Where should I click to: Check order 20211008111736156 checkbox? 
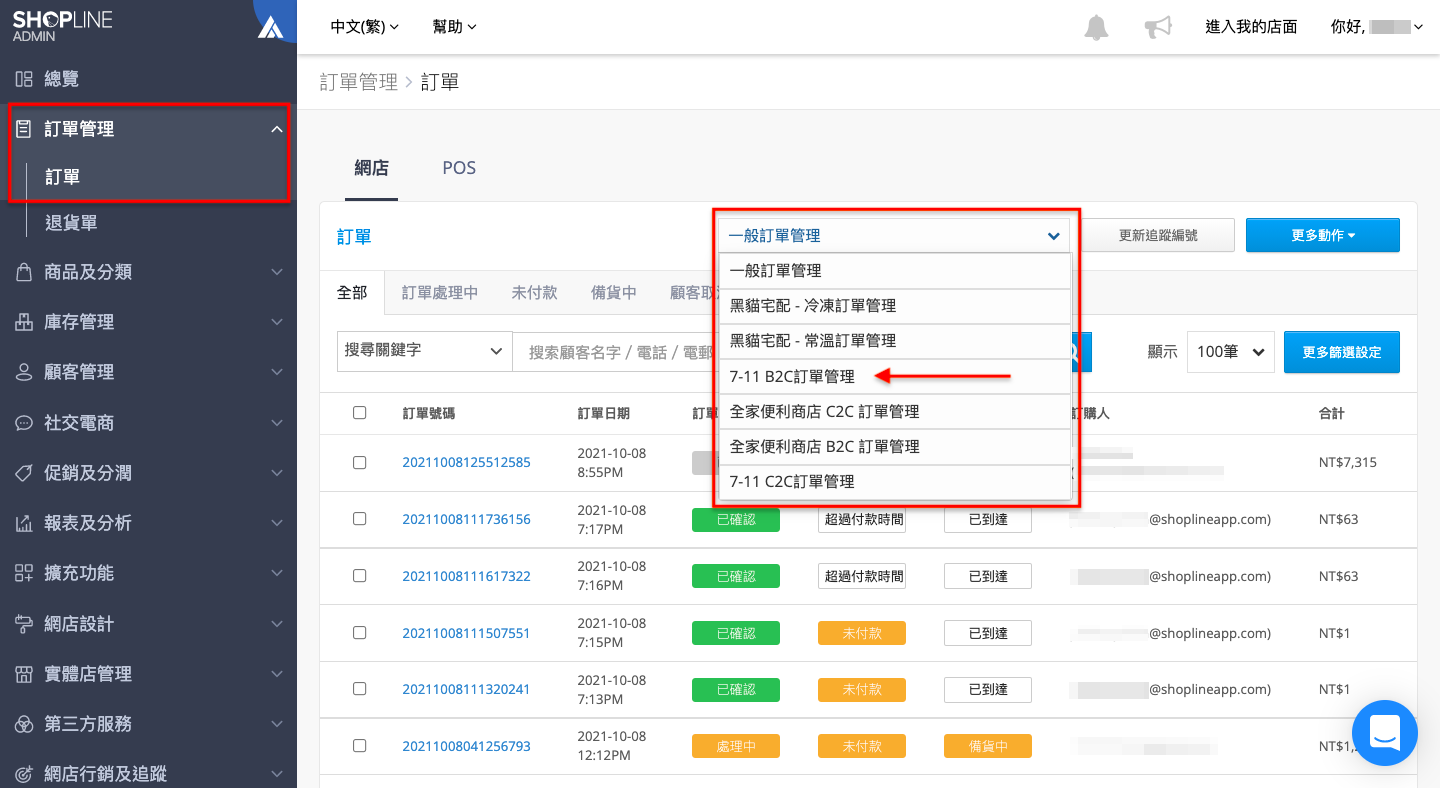[360, 519]
